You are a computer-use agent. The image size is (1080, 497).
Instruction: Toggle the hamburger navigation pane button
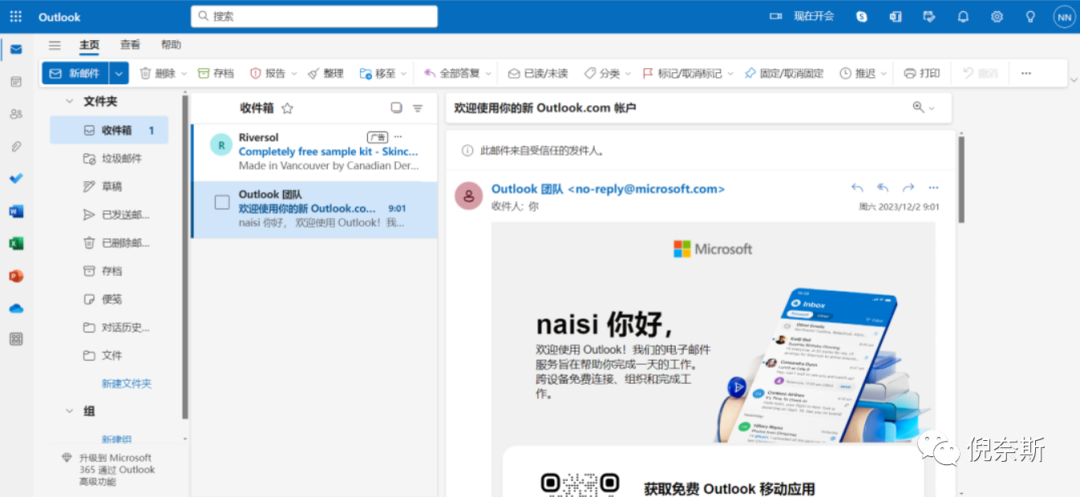(55, 45)
